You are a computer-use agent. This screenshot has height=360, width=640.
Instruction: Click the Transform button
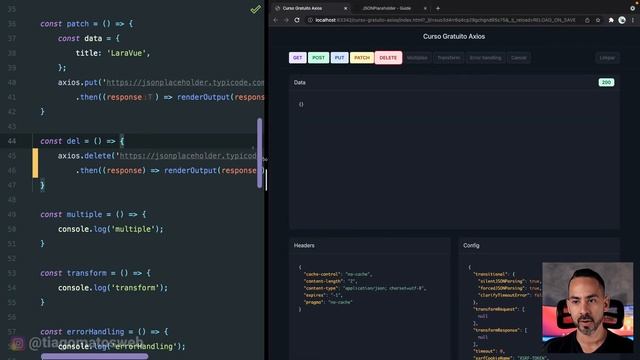click(449, 58)
